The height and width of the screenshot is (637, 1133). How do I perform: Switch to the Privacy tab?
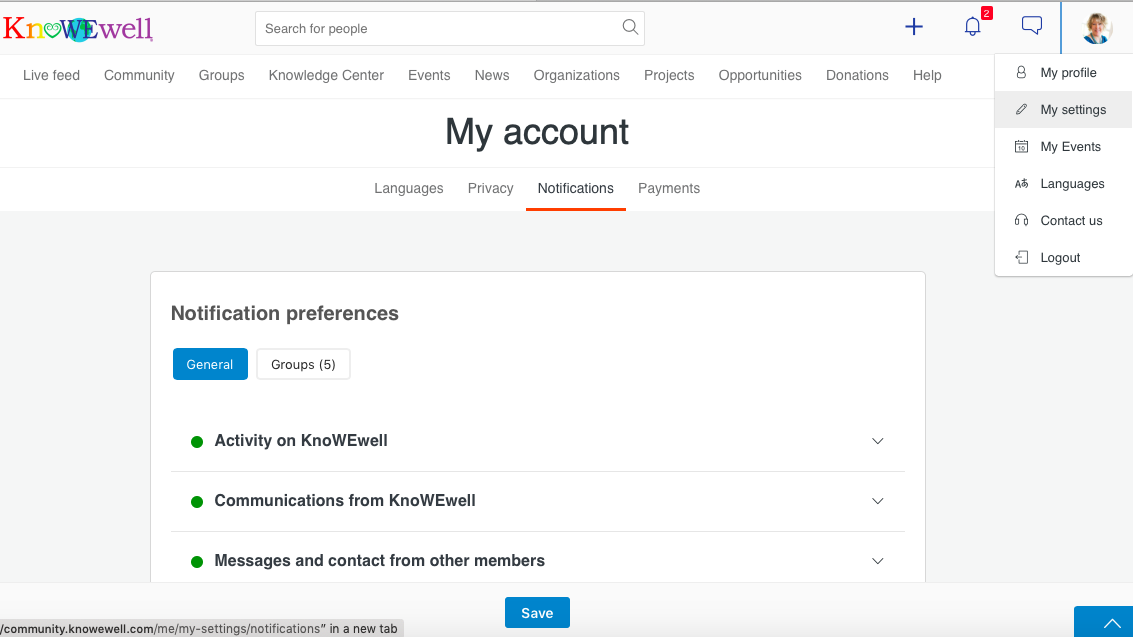tap(490, 188)
